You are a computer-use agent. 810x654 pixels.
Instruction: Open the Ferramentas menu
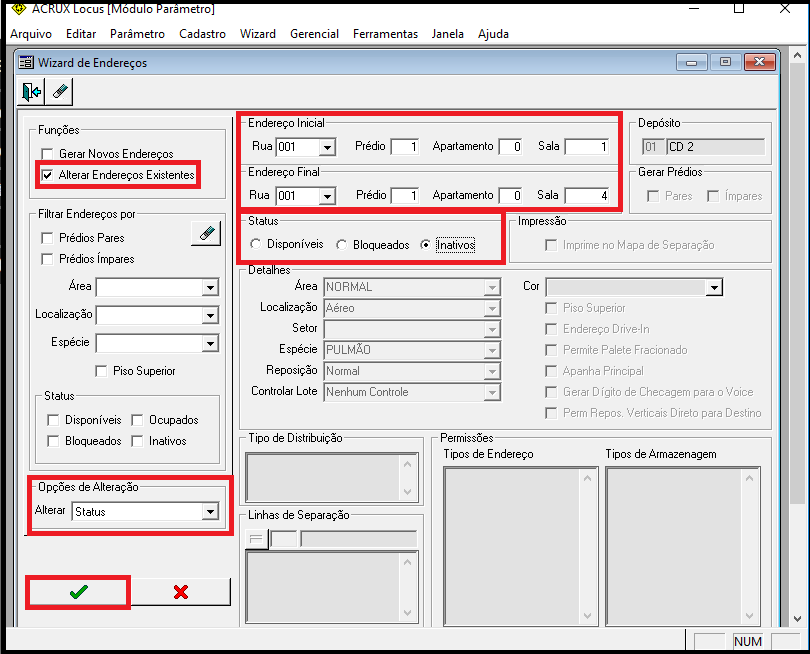(385, 34)
